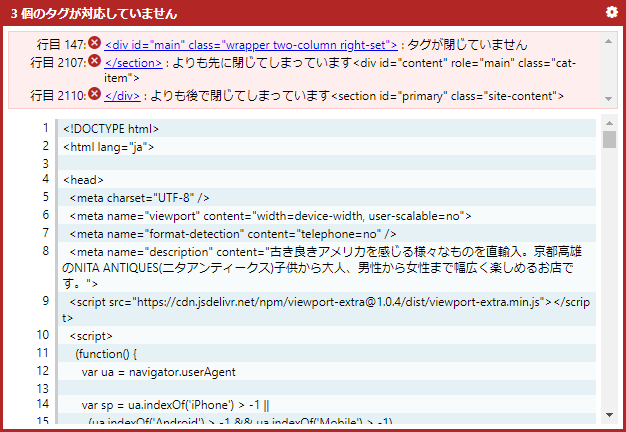The width and height of the screenshot is (626, 432).
Task: Open the settings gear icon
Action: click(x=611, y=12)
